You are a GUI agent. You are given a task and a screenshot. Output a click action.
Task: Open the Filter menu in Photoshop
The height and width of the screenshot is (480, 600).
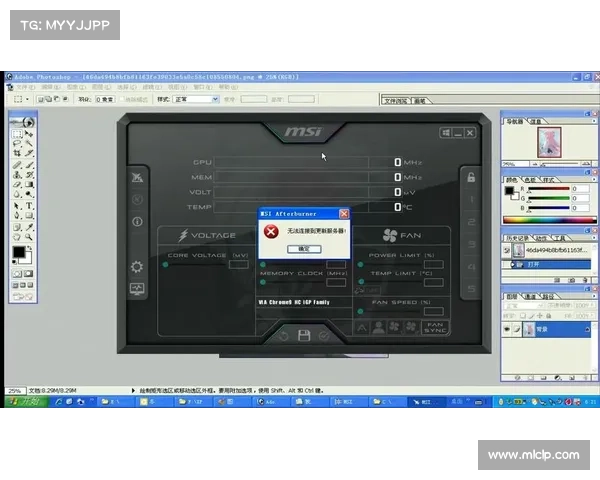coord(152,87)
